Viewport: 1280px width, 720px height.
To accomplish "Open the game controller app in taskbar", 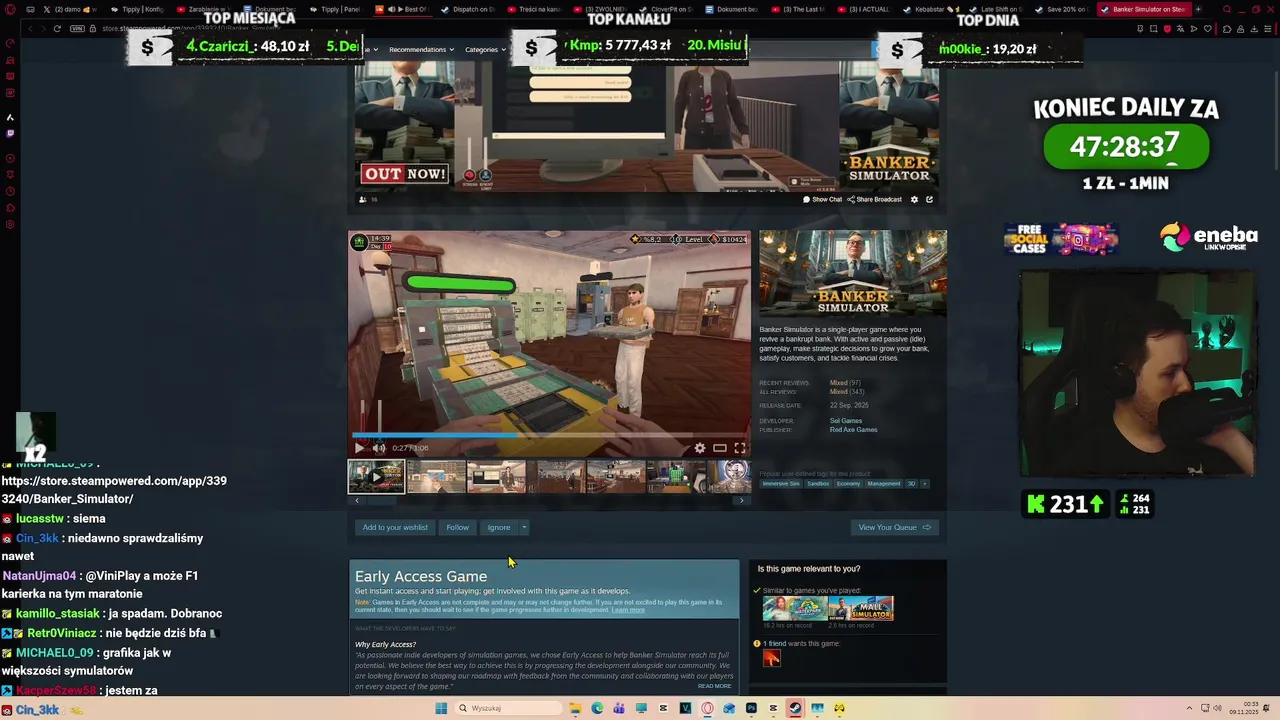I will tap(839, 708).
